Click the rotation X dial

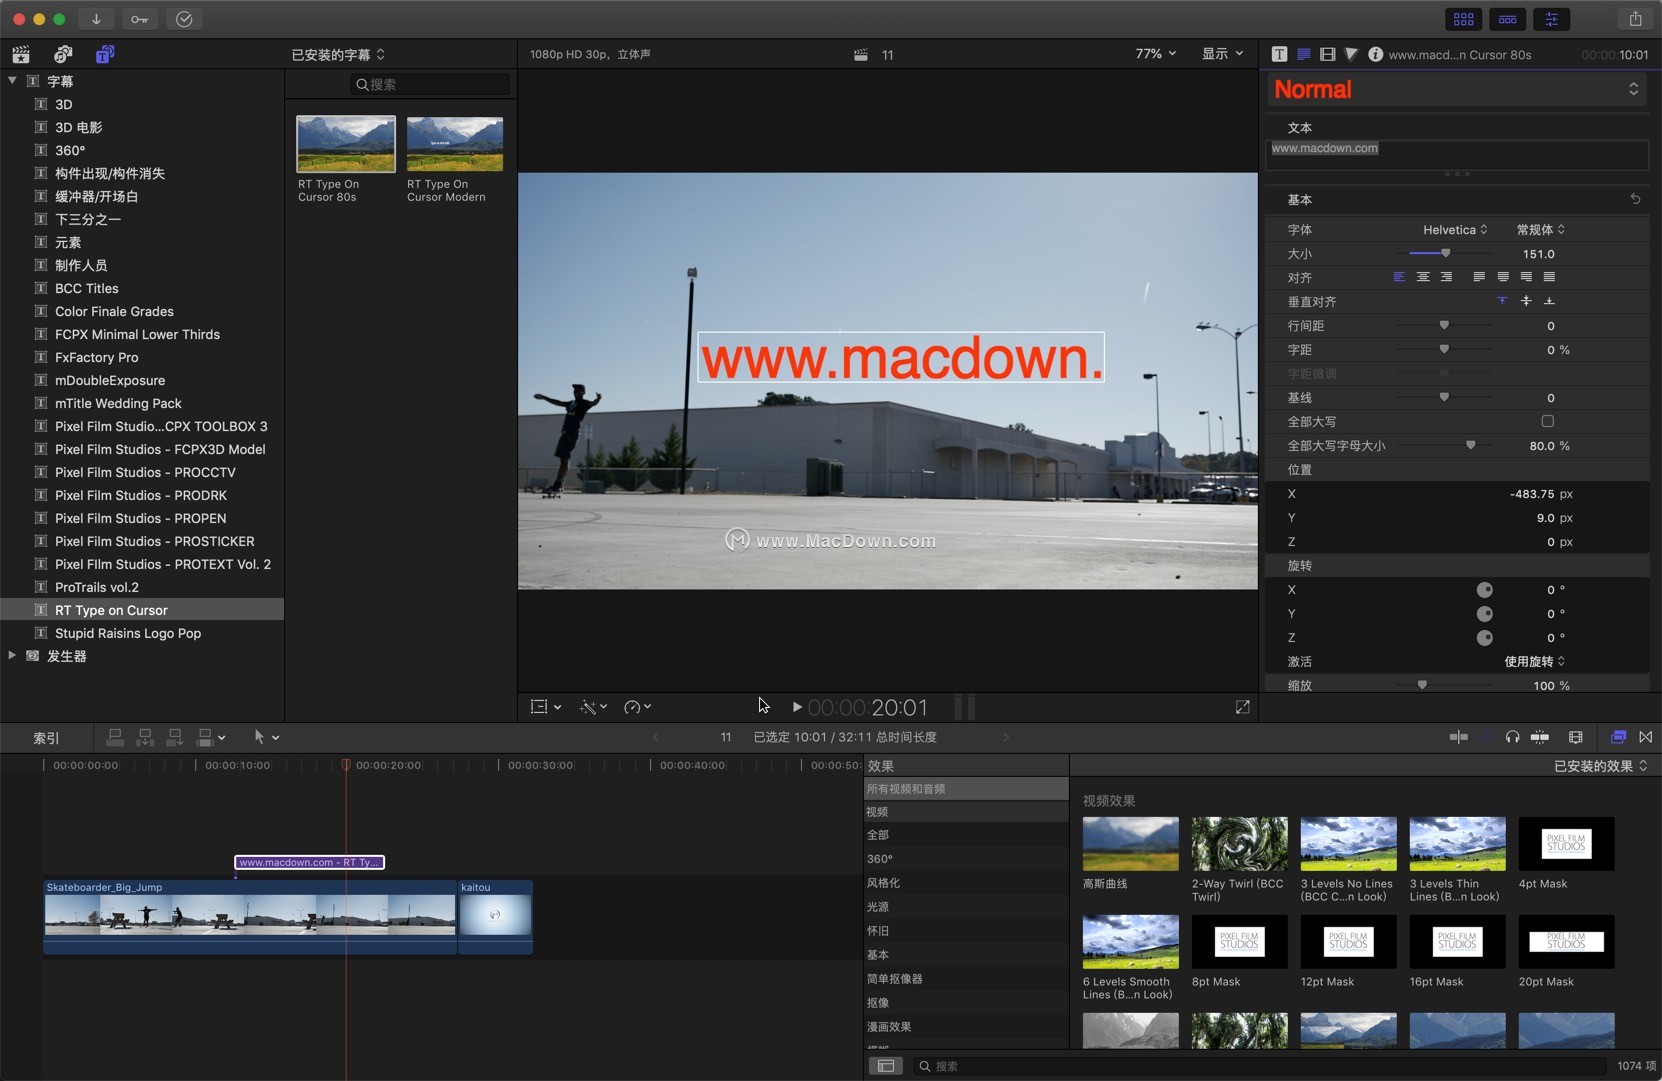point(1485,590)
